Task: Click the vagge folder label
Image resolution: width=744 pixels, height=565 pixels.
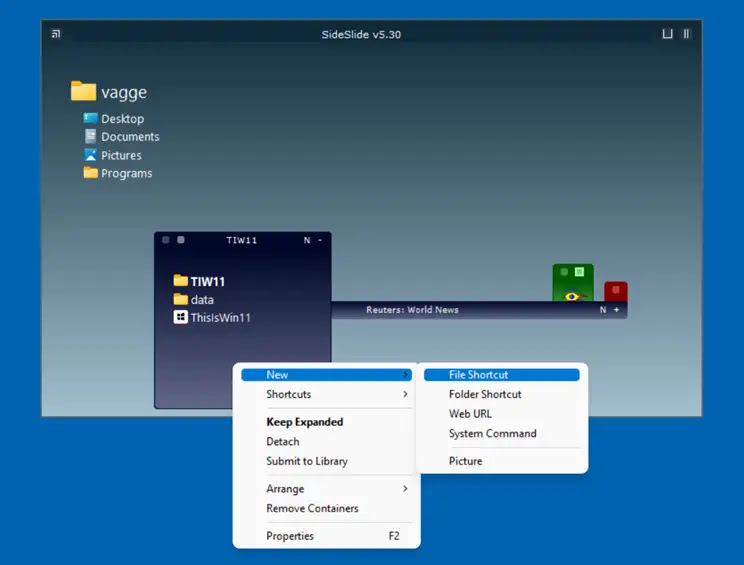Action: point(124,93)
